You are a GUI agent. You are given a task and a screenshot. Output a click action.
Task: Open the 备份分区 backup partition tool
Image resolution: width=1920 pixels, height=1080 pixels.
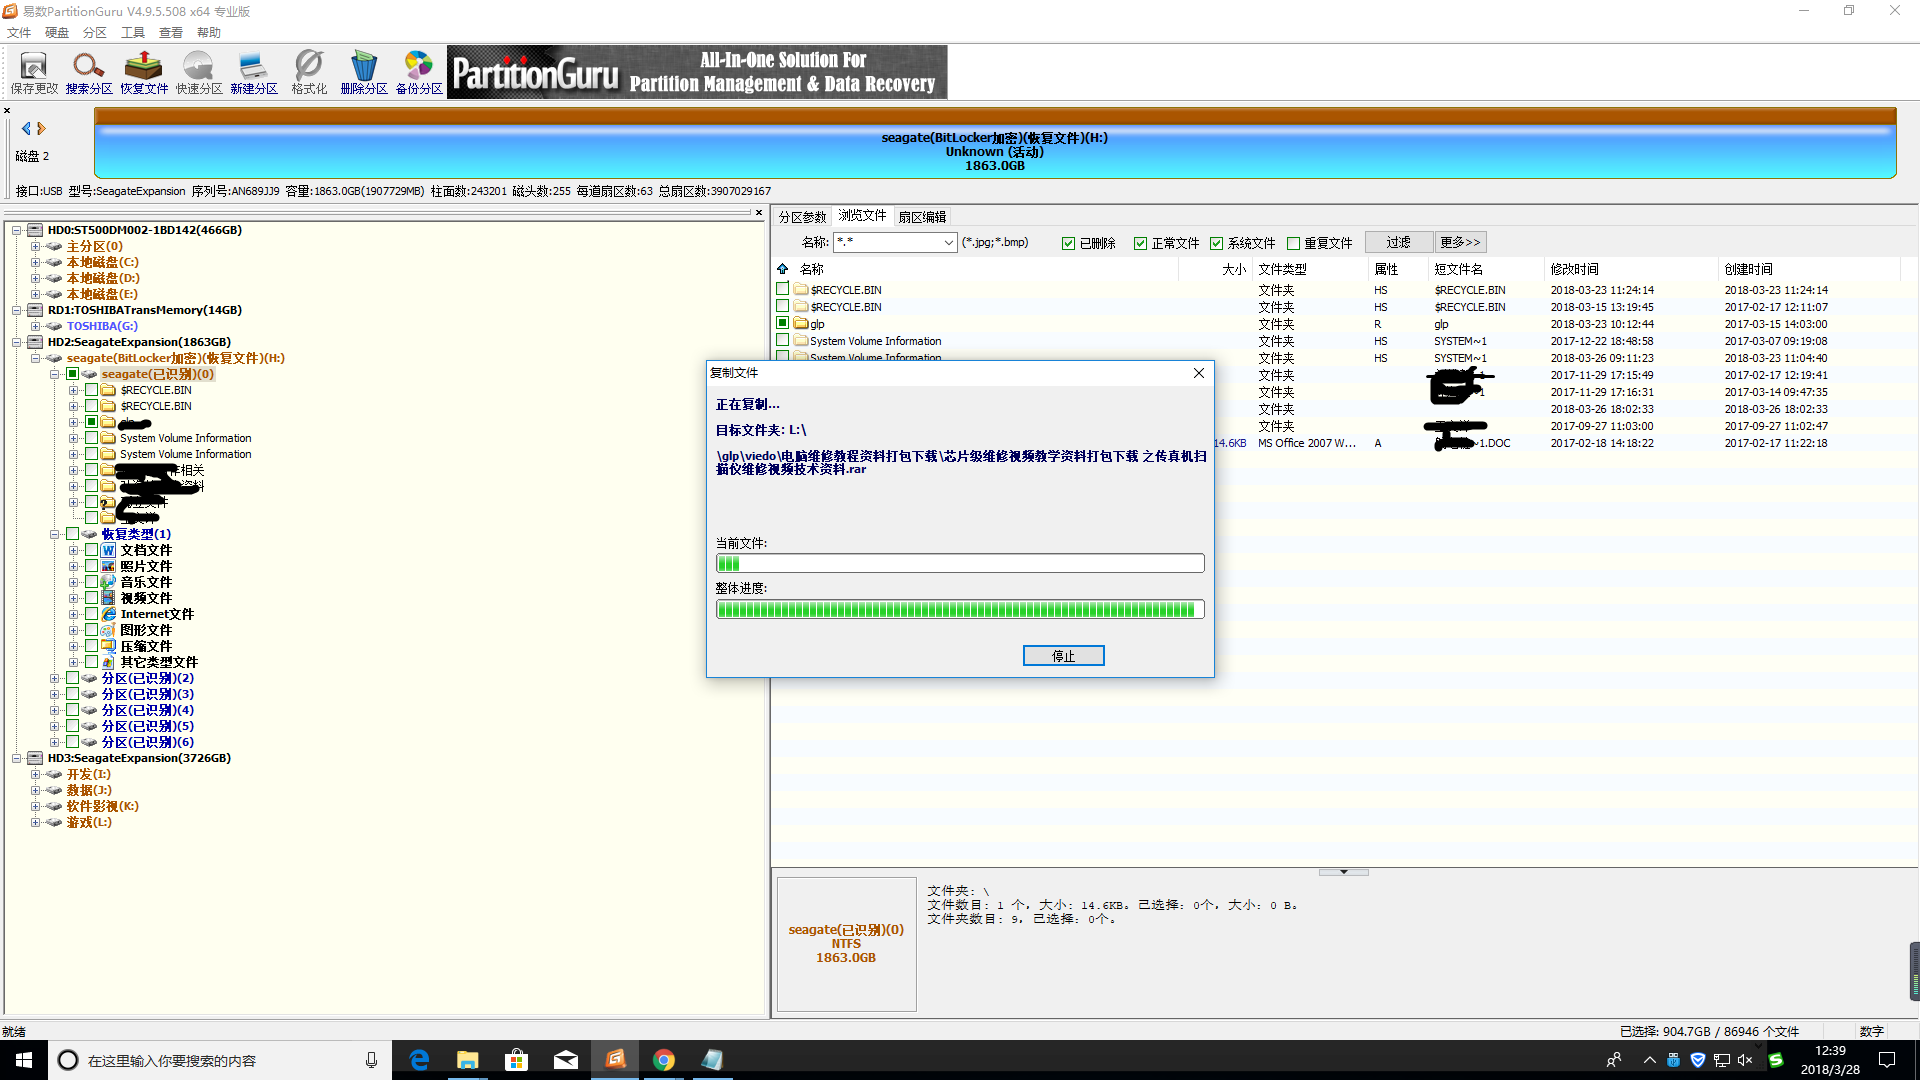[x=419, y=73]
